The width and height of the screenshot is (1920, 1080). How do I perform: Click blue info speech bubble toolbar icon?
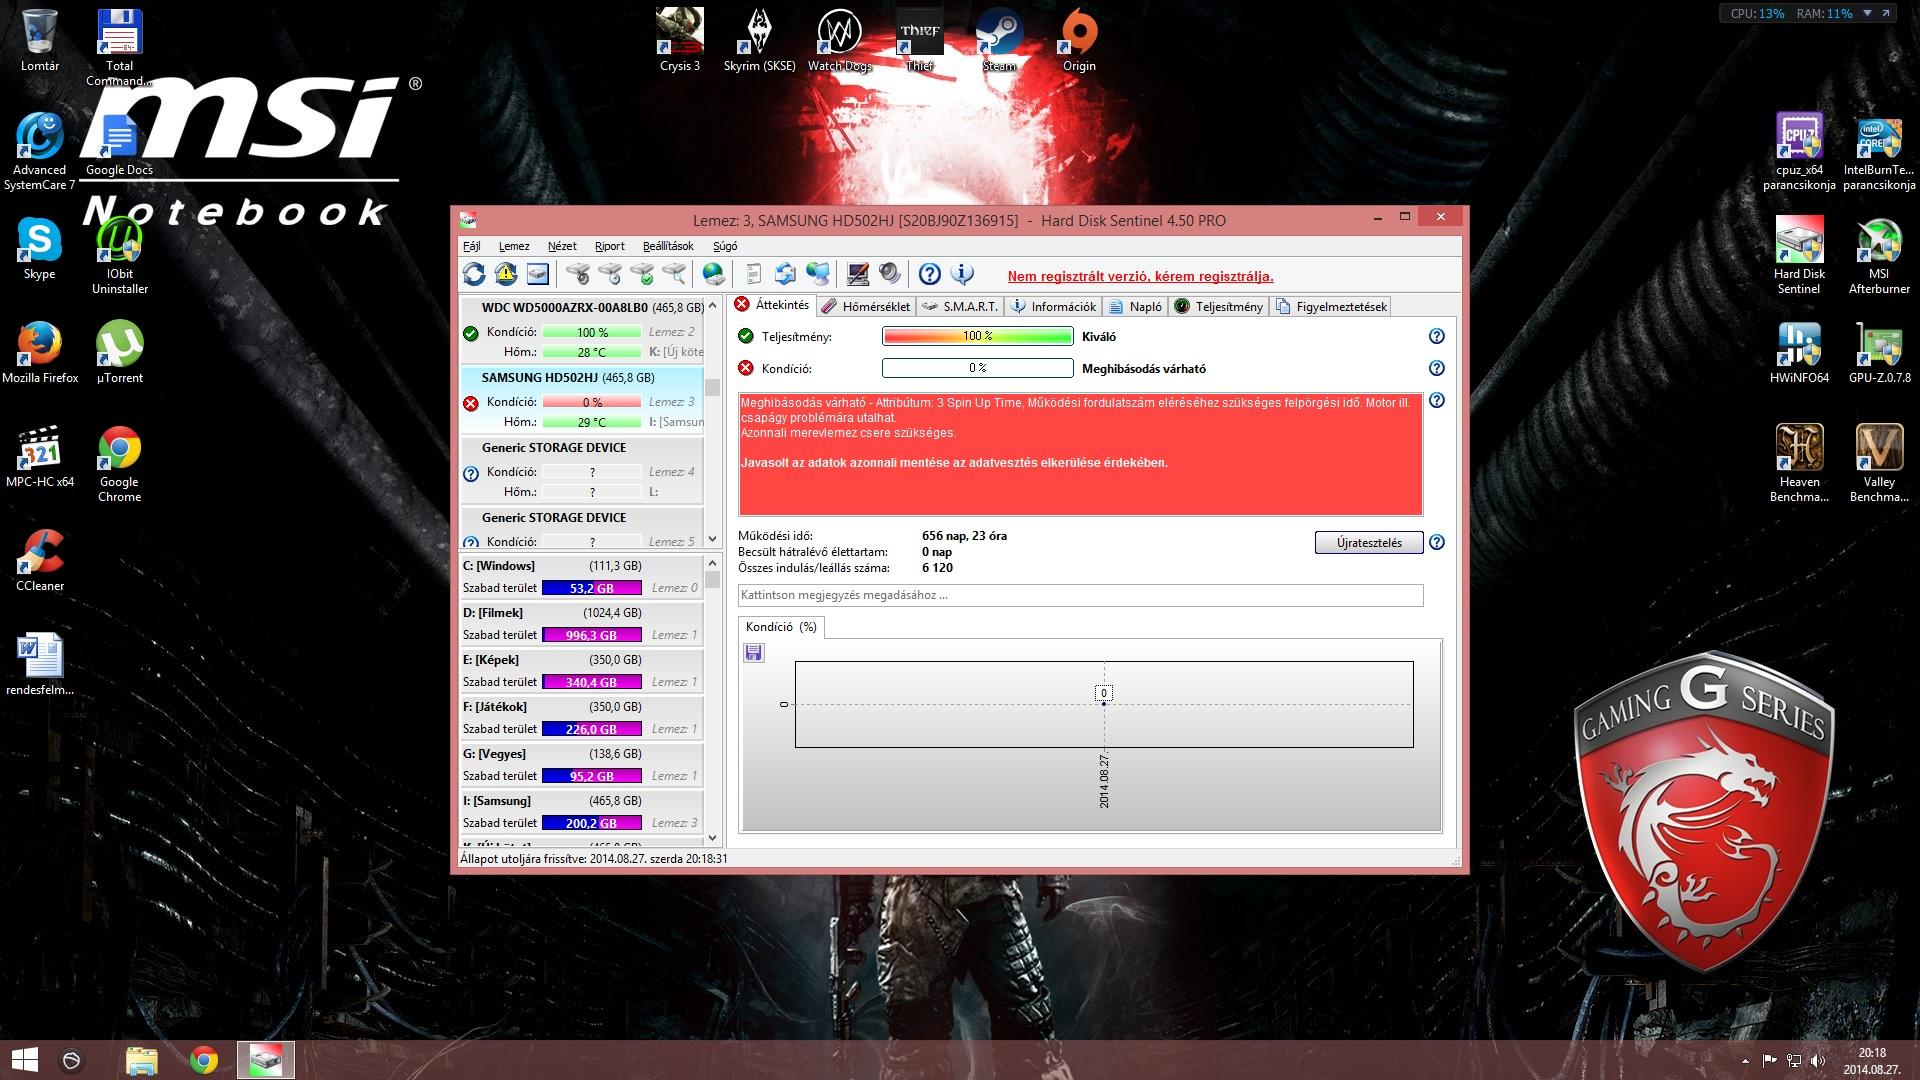(961, 274)
